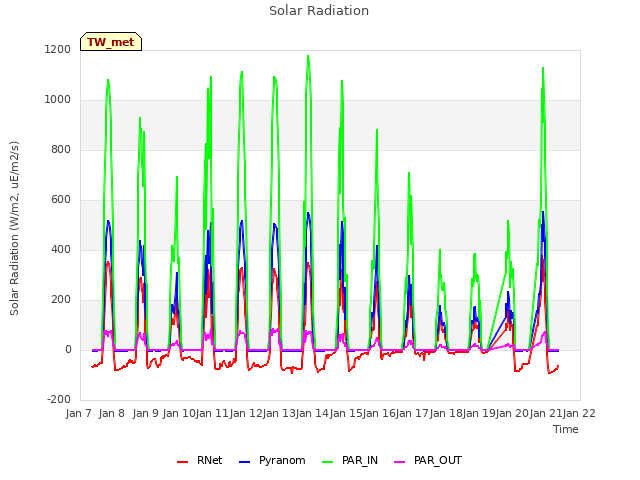Click the Time x-axis title
Screen dimensions: 640x480
pos(566,429)
